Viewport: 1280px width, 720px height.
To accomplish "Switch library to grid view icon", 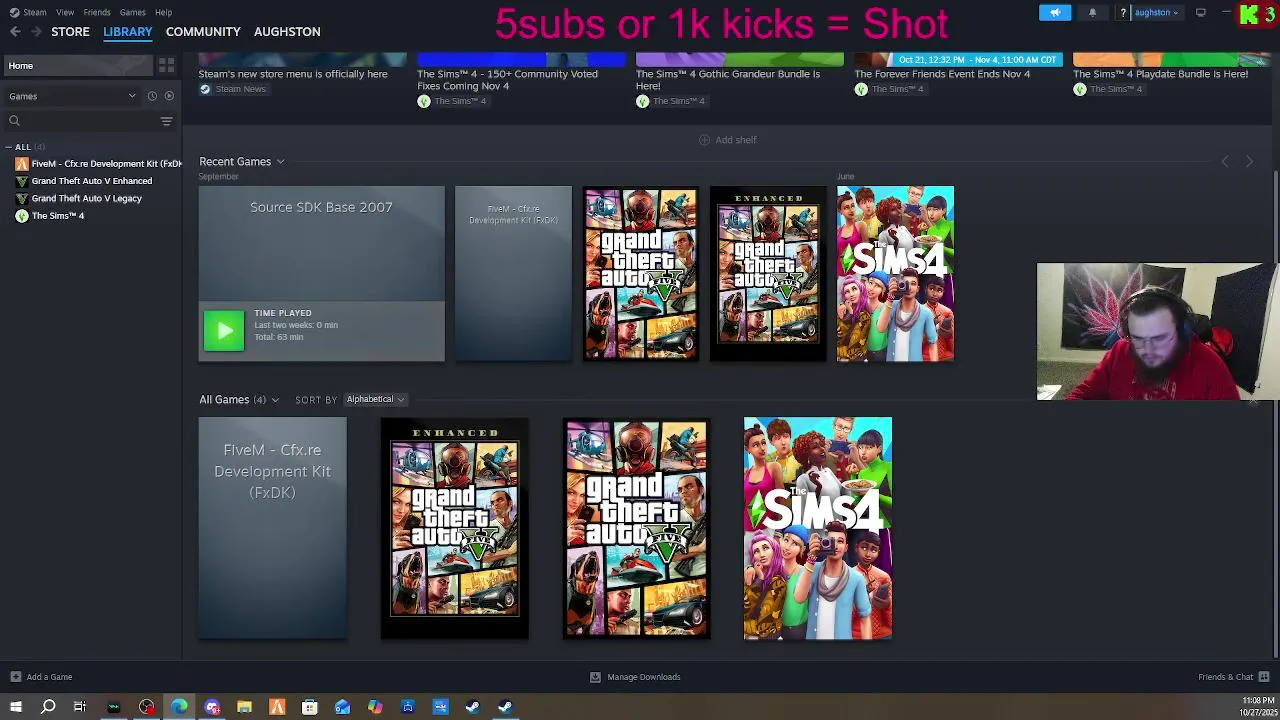I will click(x=166, y=65).
